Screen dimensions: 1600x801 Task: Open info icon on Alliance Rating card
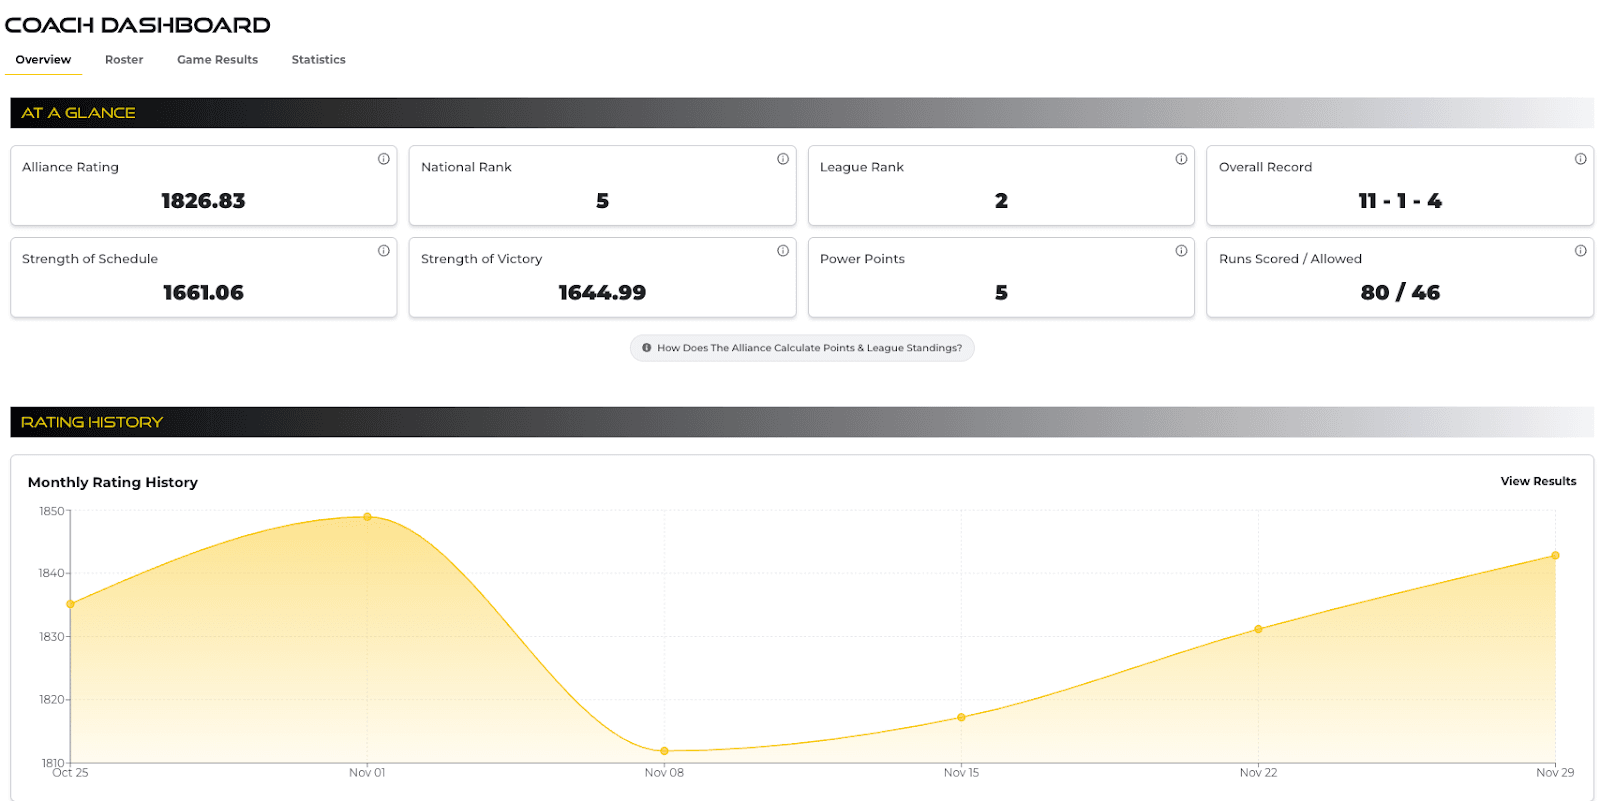(384, 159)
